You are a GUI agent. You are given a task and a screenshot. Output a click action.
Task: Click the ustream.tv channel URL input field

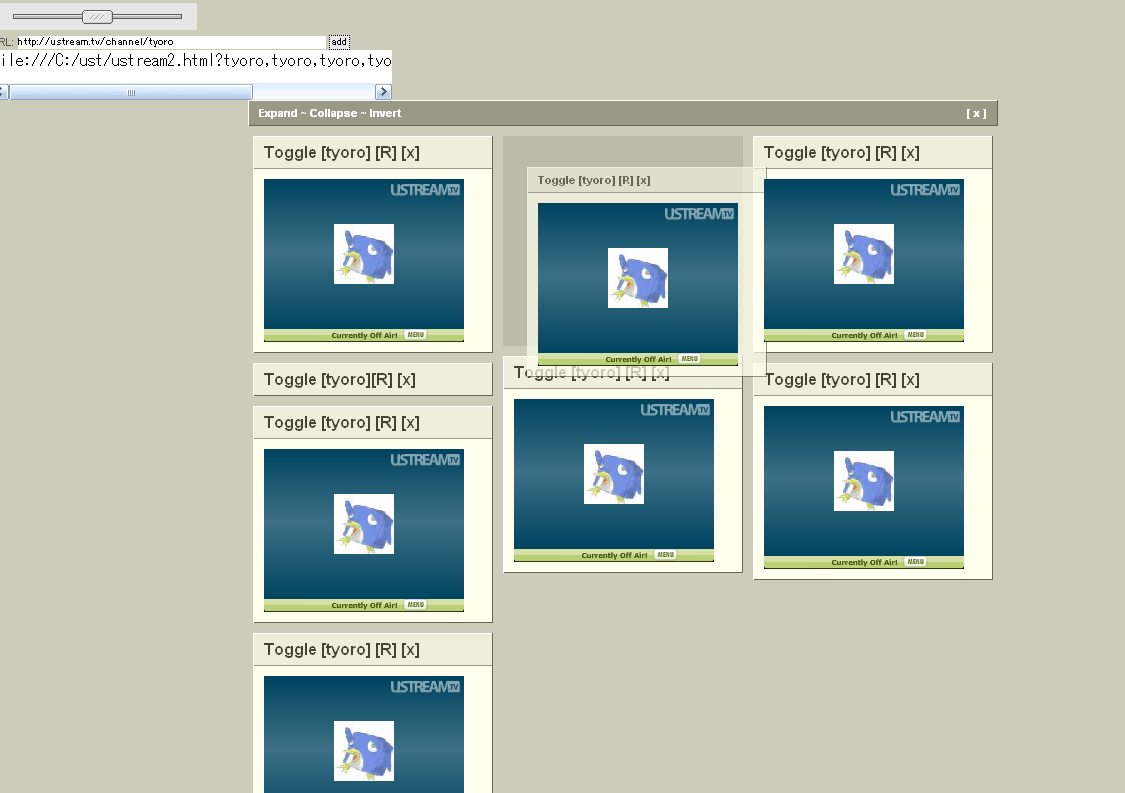171,42
